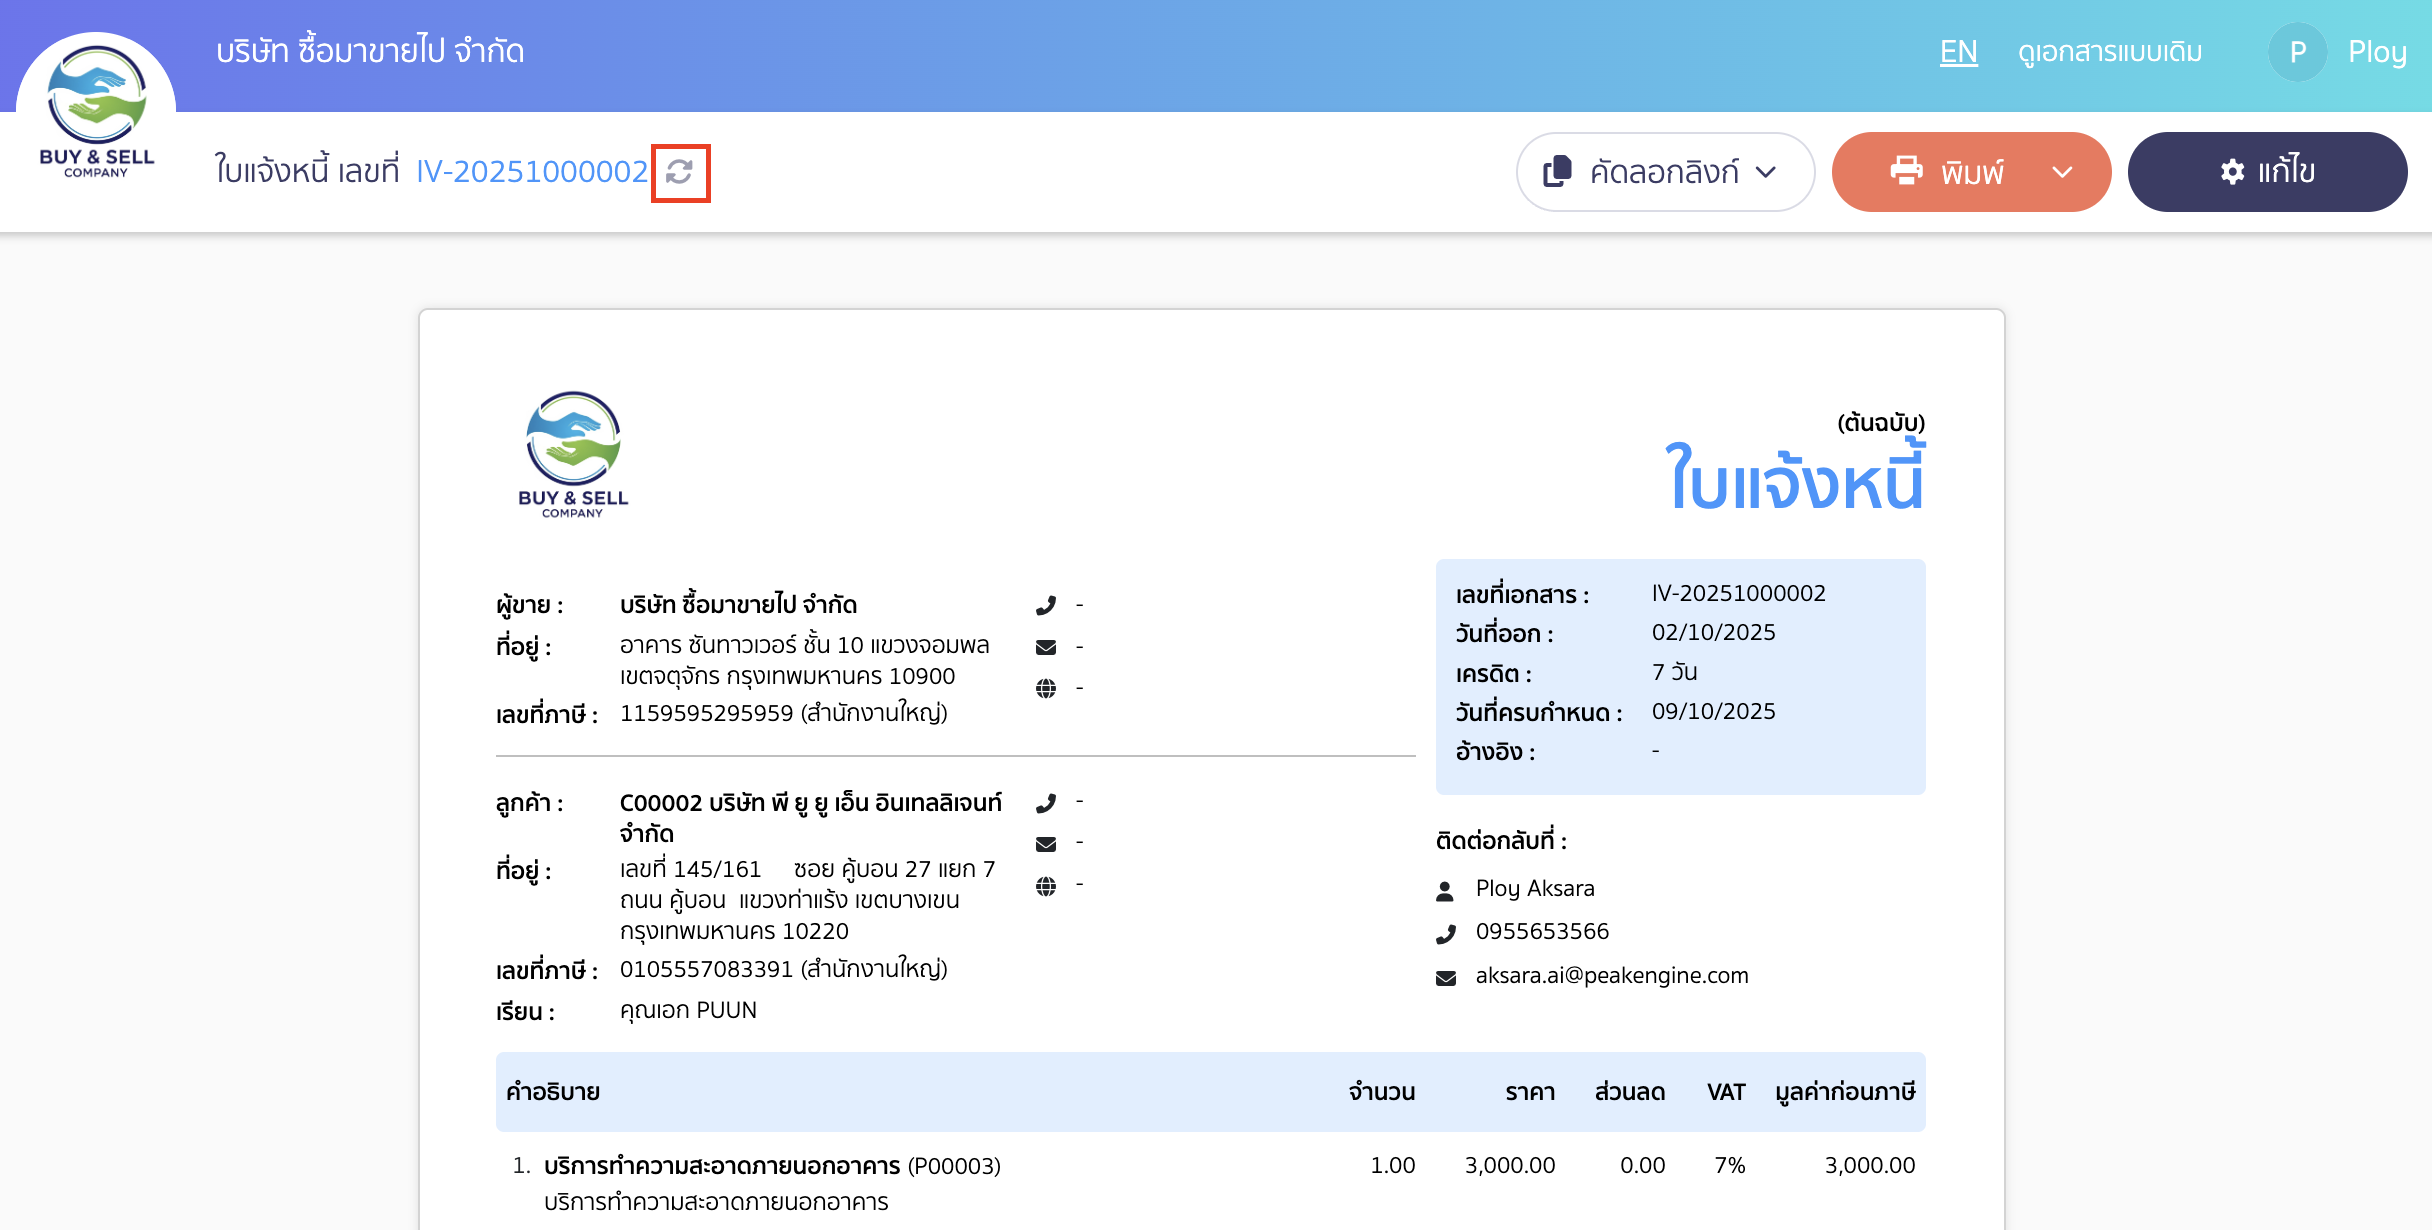Click the globe icon beside seller details
Viewport: 2432px width, 1230px height.
point(1047,687)
